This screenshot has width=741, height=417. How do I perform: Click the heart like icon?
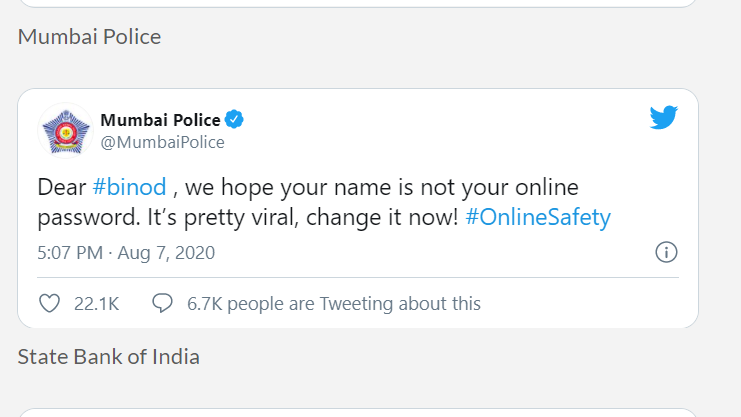49,303
